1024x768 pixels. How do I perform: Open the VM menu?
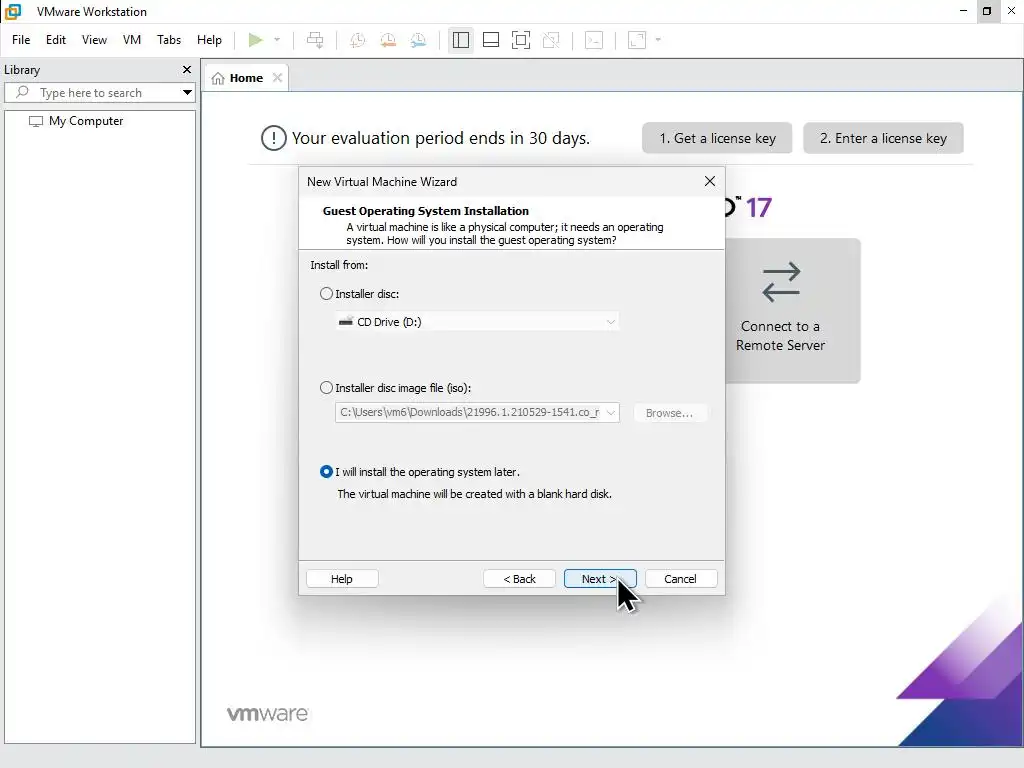click(132, 40)
